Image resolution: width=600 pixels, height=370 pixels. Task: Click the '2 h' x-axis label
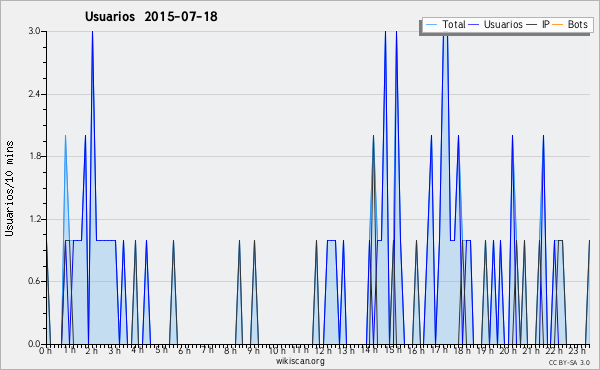[91, 351]
